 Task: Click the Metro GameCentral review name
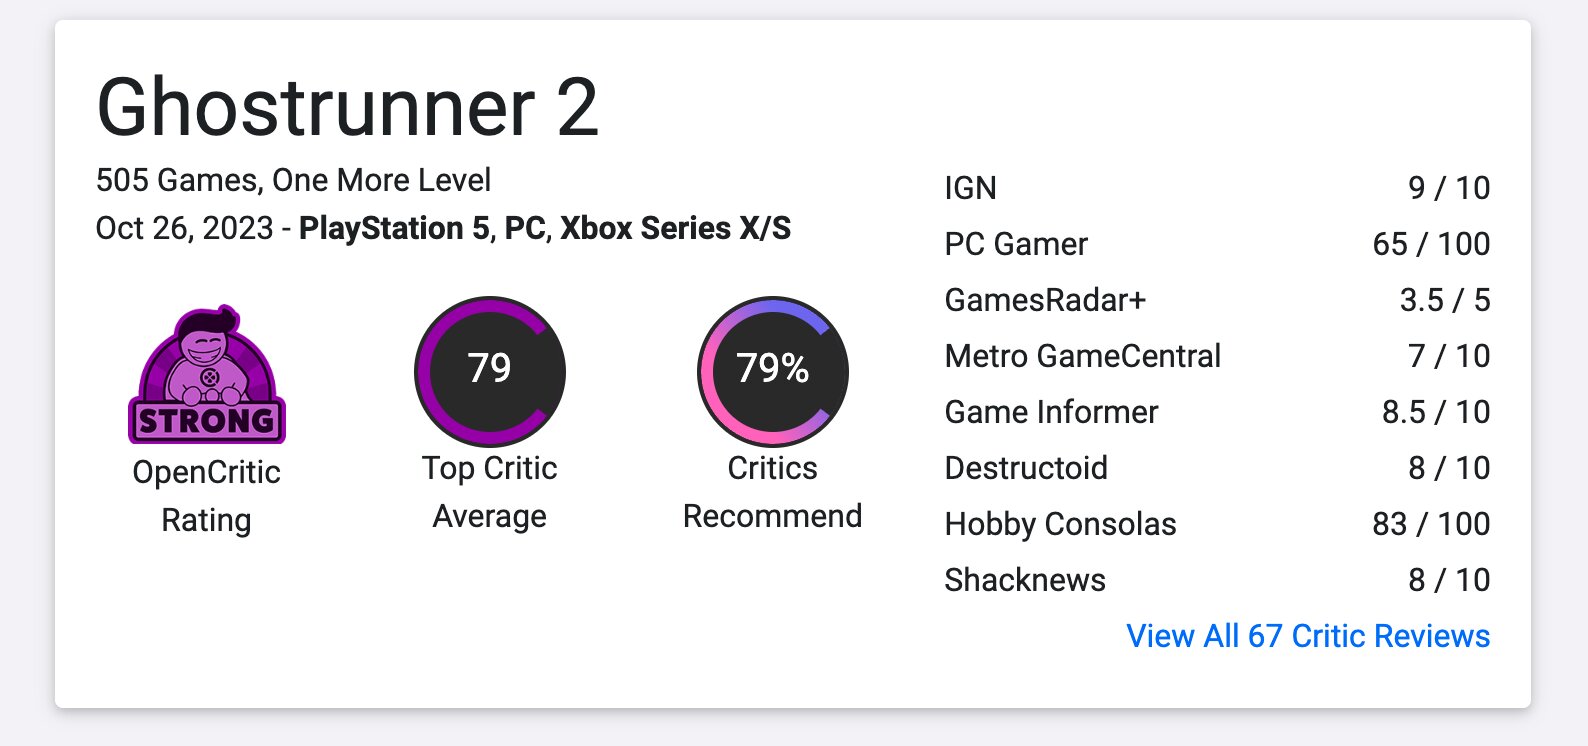[1082, 356]
